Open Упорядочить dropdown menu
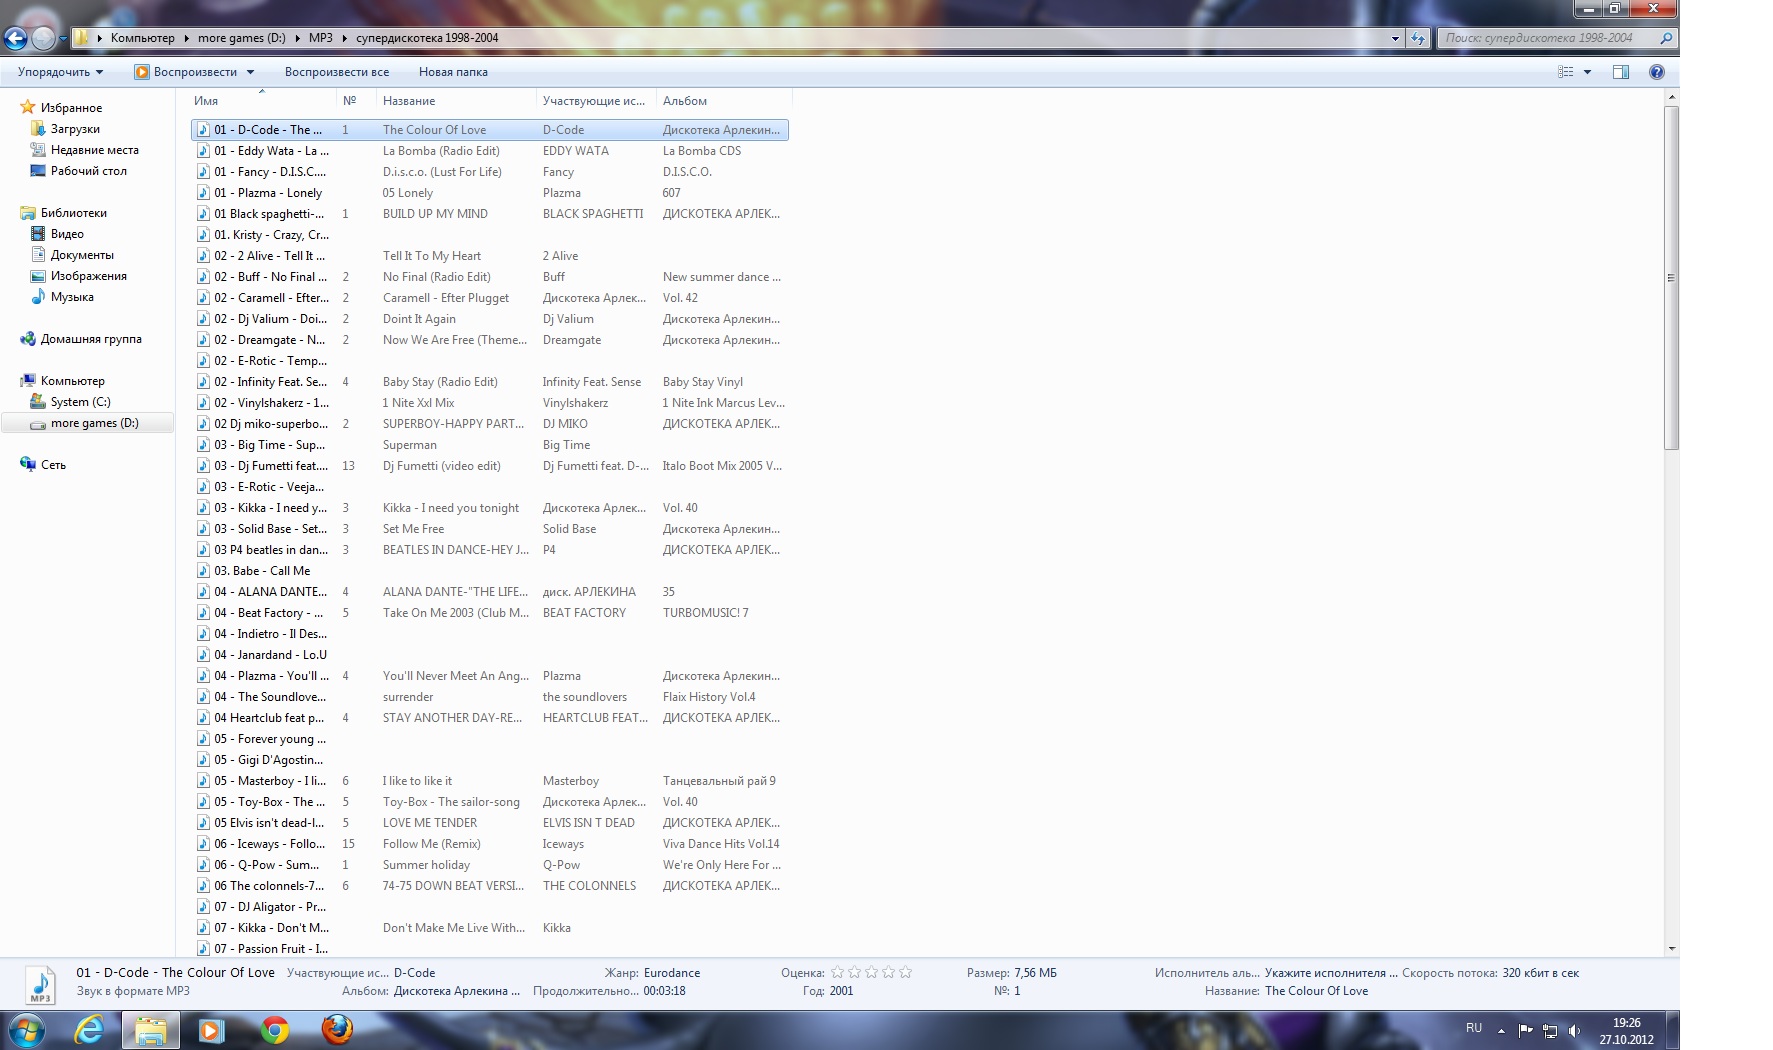Screen dimensions: 1773x1050 tap(60, 72)
